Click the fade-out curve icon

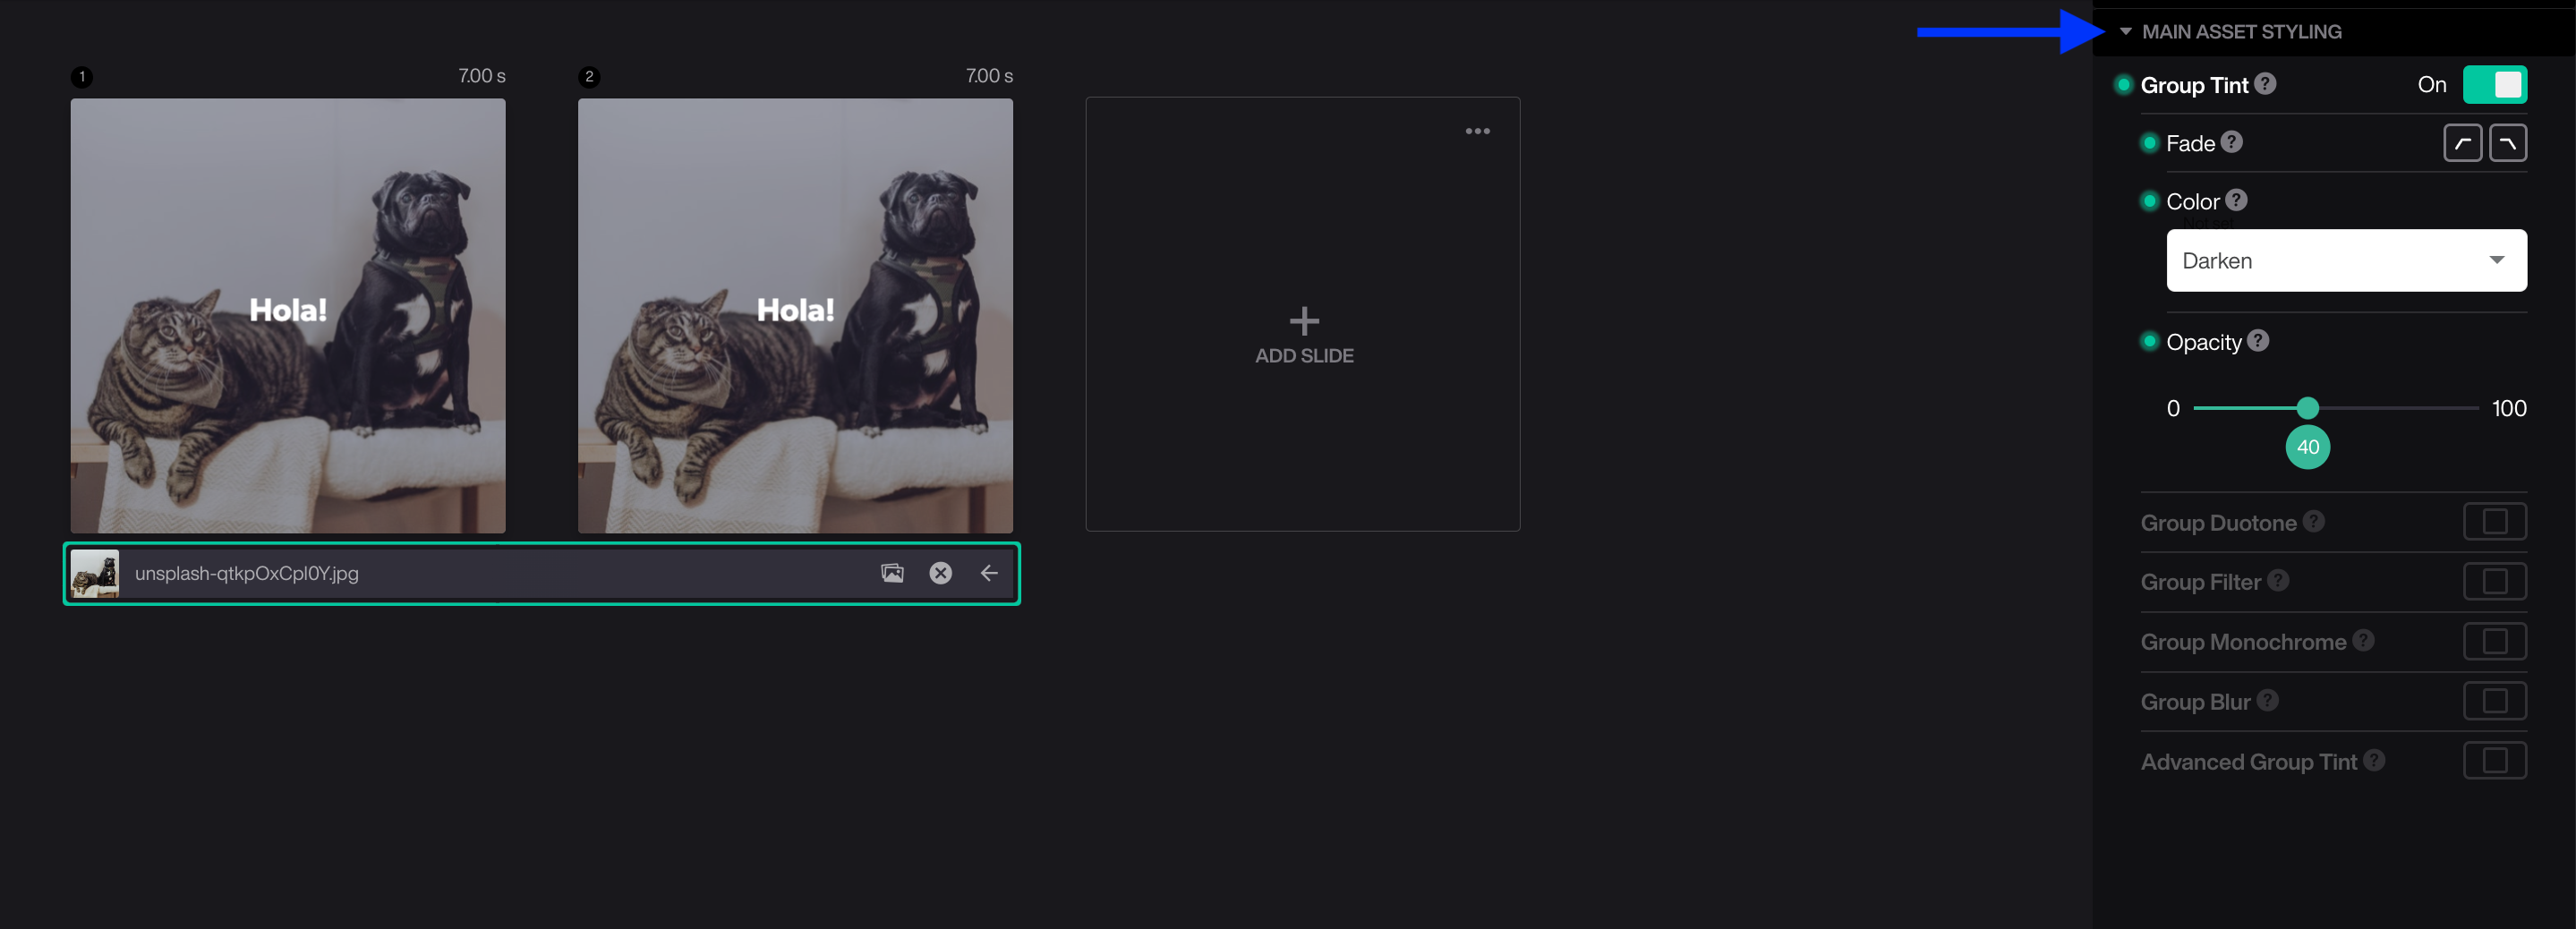click(x=2507, y=143)
